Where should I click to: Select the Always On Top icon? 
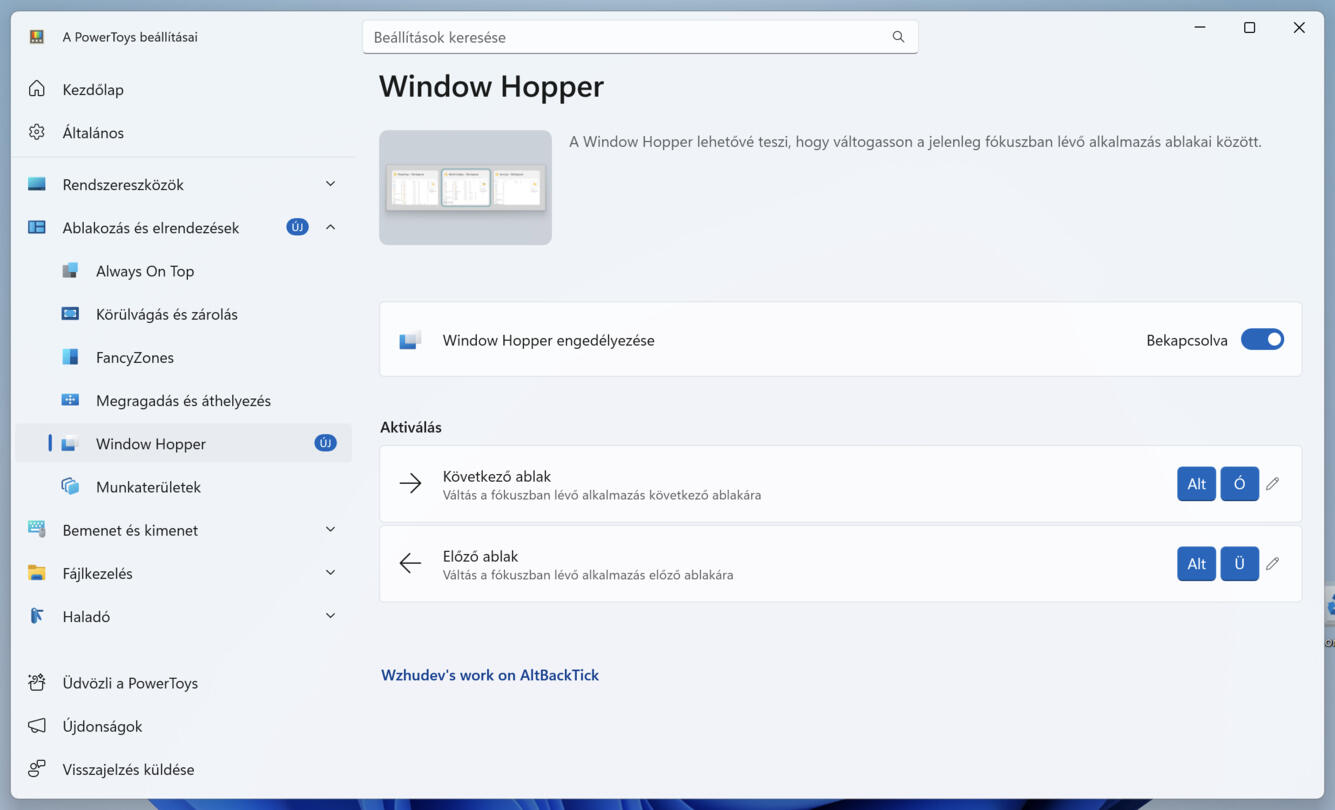click(x=70, y=271)
